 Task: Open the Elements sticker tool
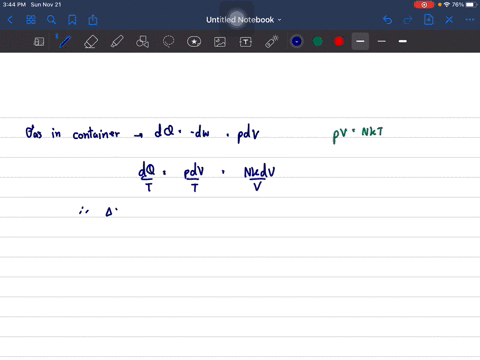194,42
